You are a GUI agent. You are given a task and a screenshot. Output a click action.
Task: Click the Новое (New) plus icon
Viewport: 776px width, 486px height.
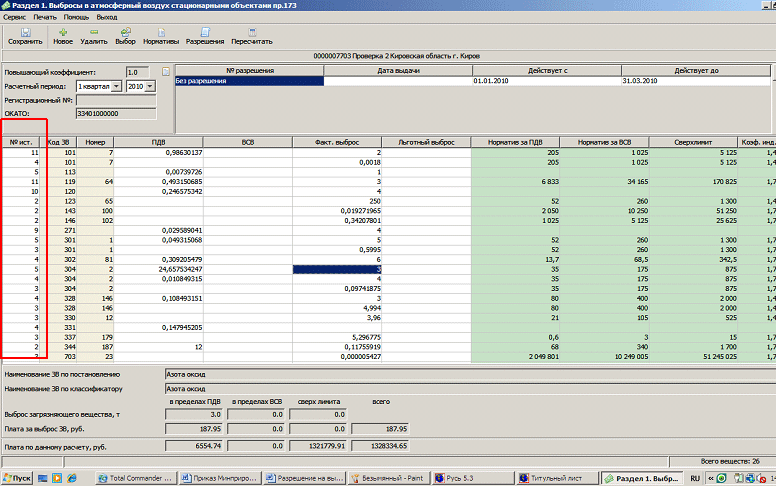63,33
